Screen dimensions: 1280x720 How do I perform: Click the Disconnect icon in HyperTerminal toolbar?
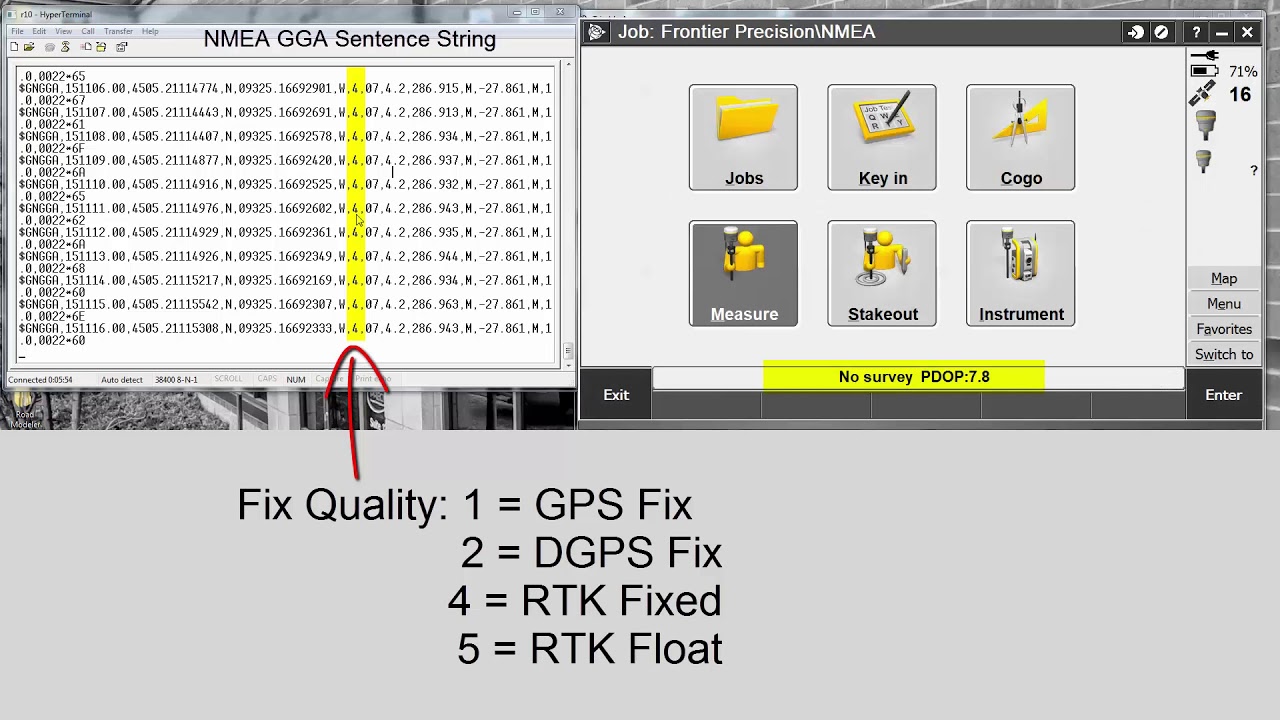tap(65, 47)
